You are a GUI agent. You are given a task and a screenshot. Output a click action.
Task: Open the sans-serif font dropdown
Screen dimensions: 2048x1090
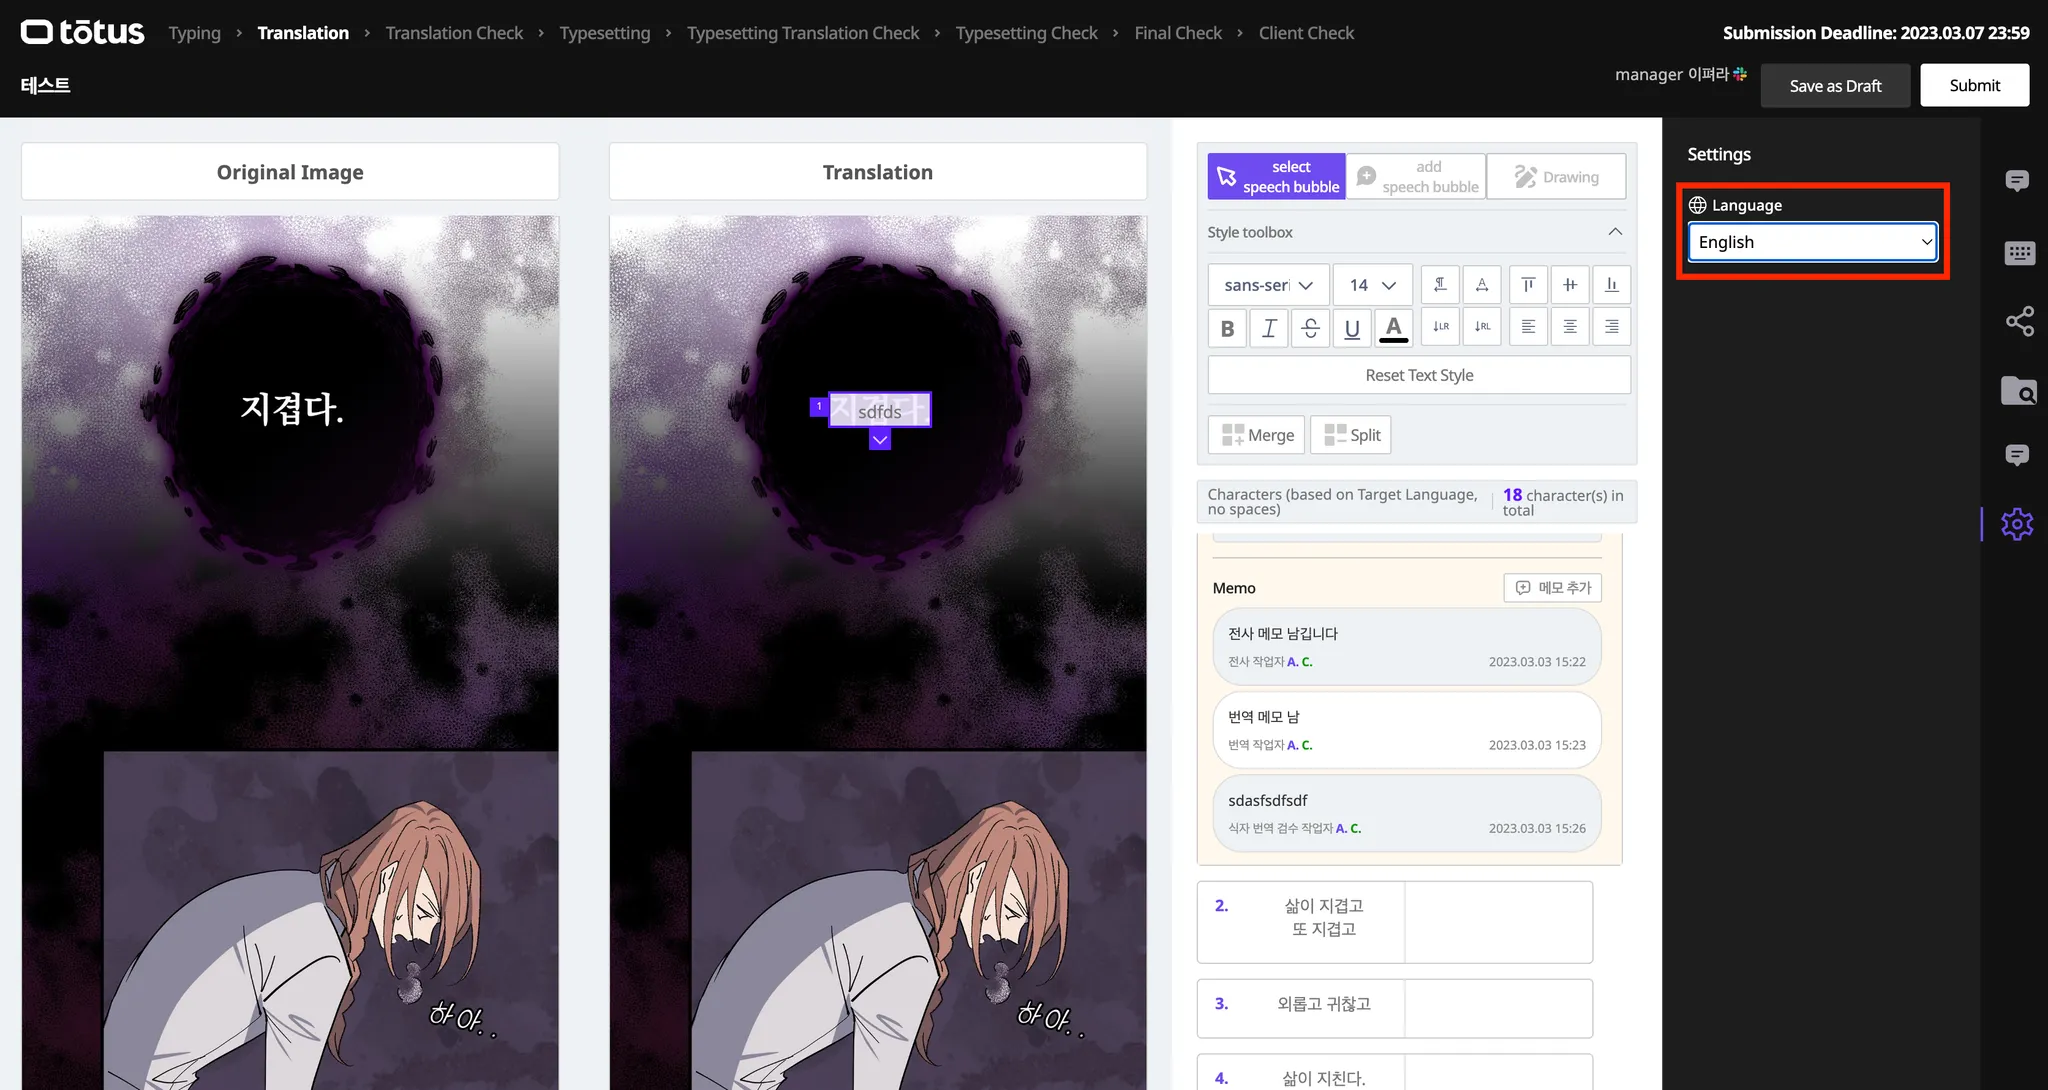click(x=1268, y=285)
